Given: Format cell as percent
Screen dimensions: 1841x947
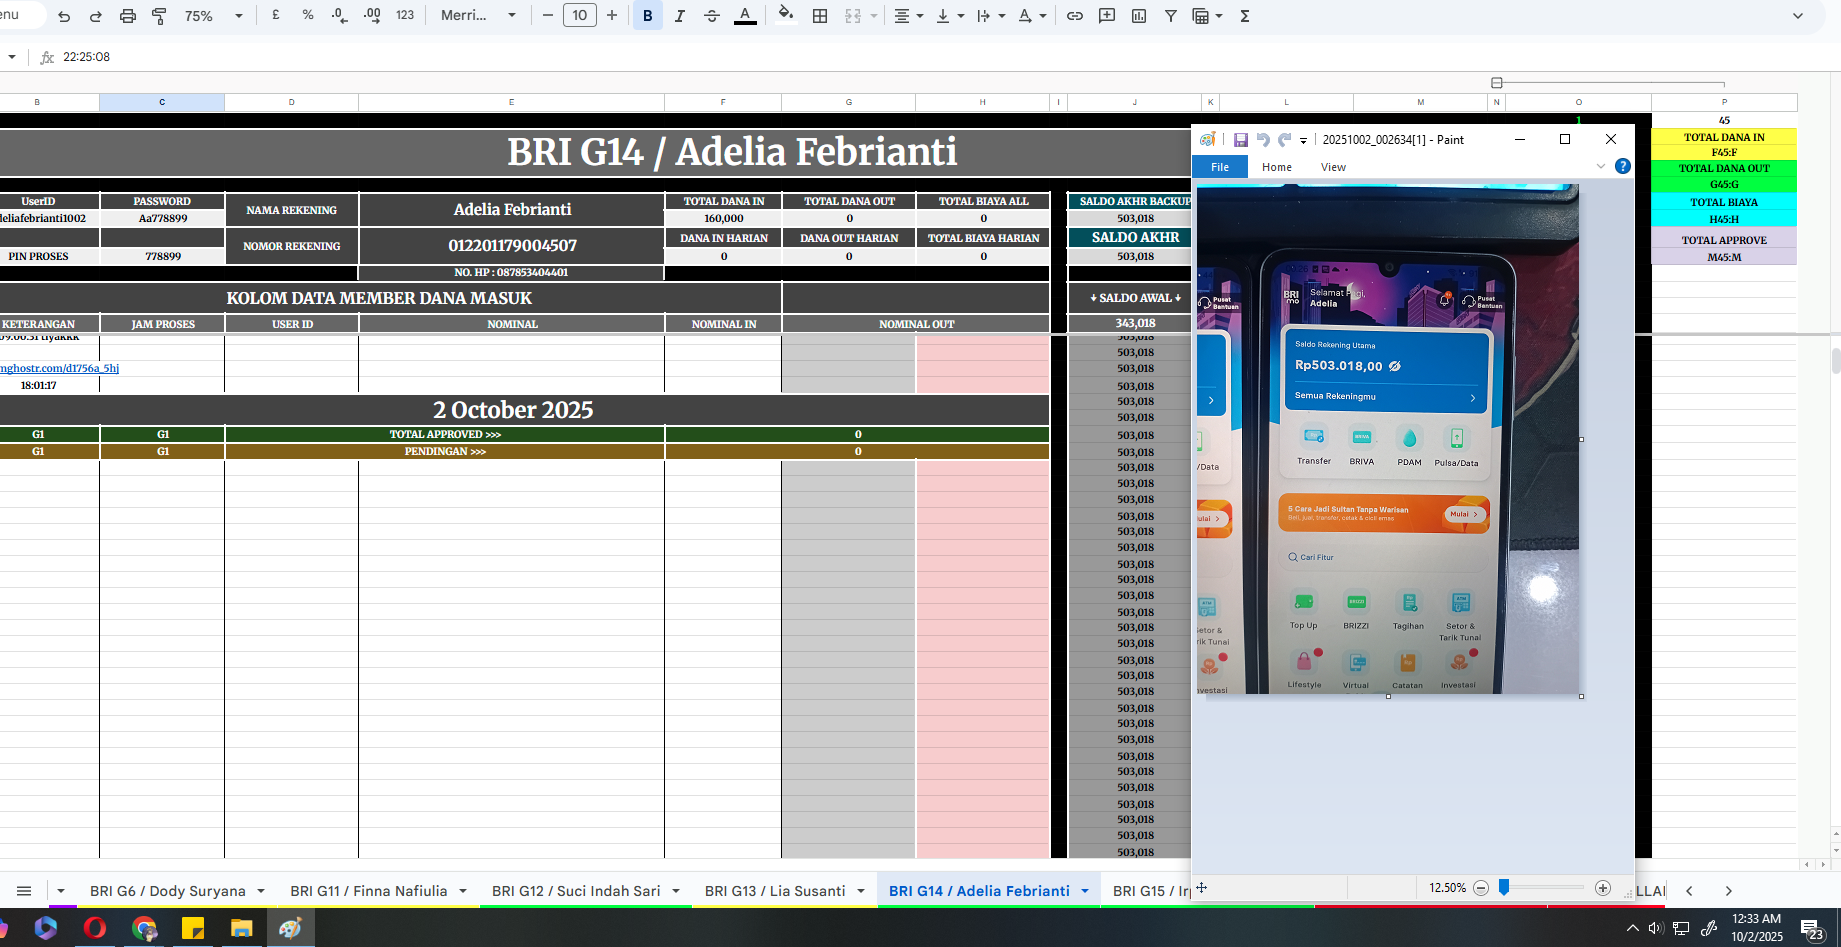Looking at the screenshot, I should (308, 16).
